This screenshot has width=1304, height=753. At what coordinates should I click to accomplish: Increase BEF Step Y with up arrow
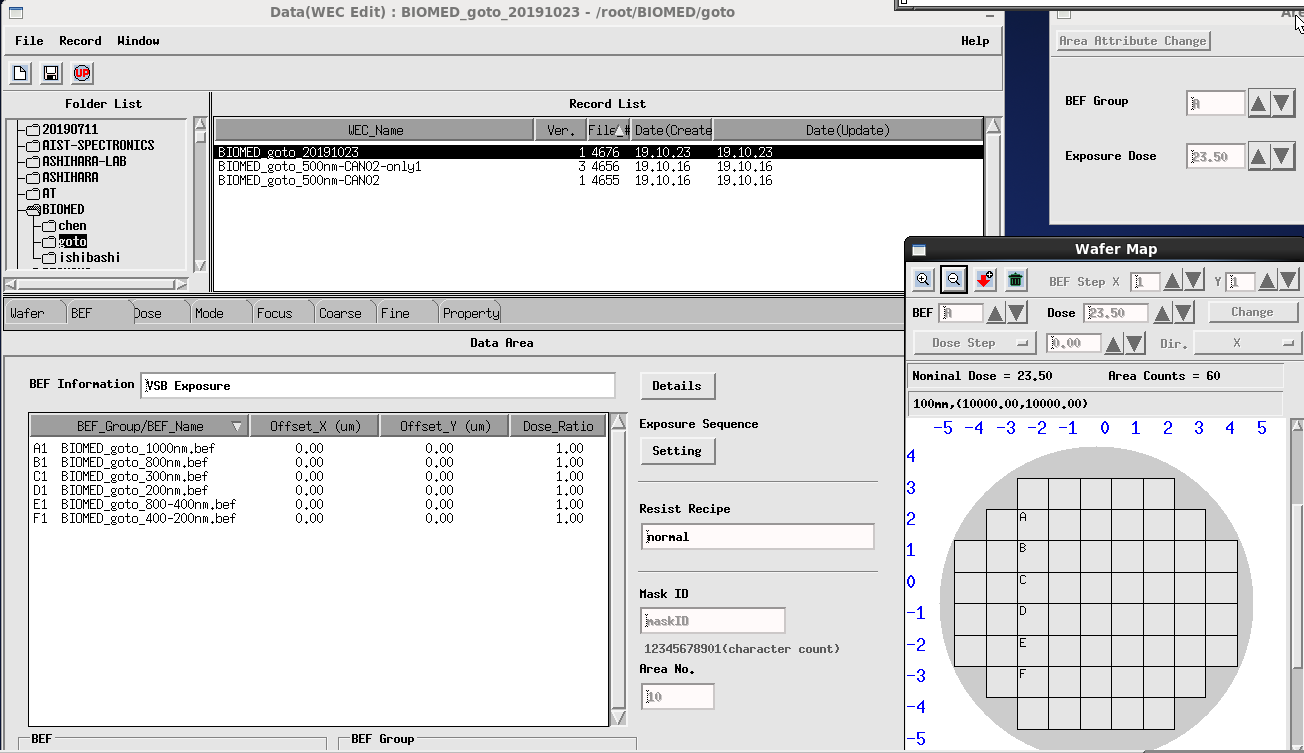[1269, 282]
